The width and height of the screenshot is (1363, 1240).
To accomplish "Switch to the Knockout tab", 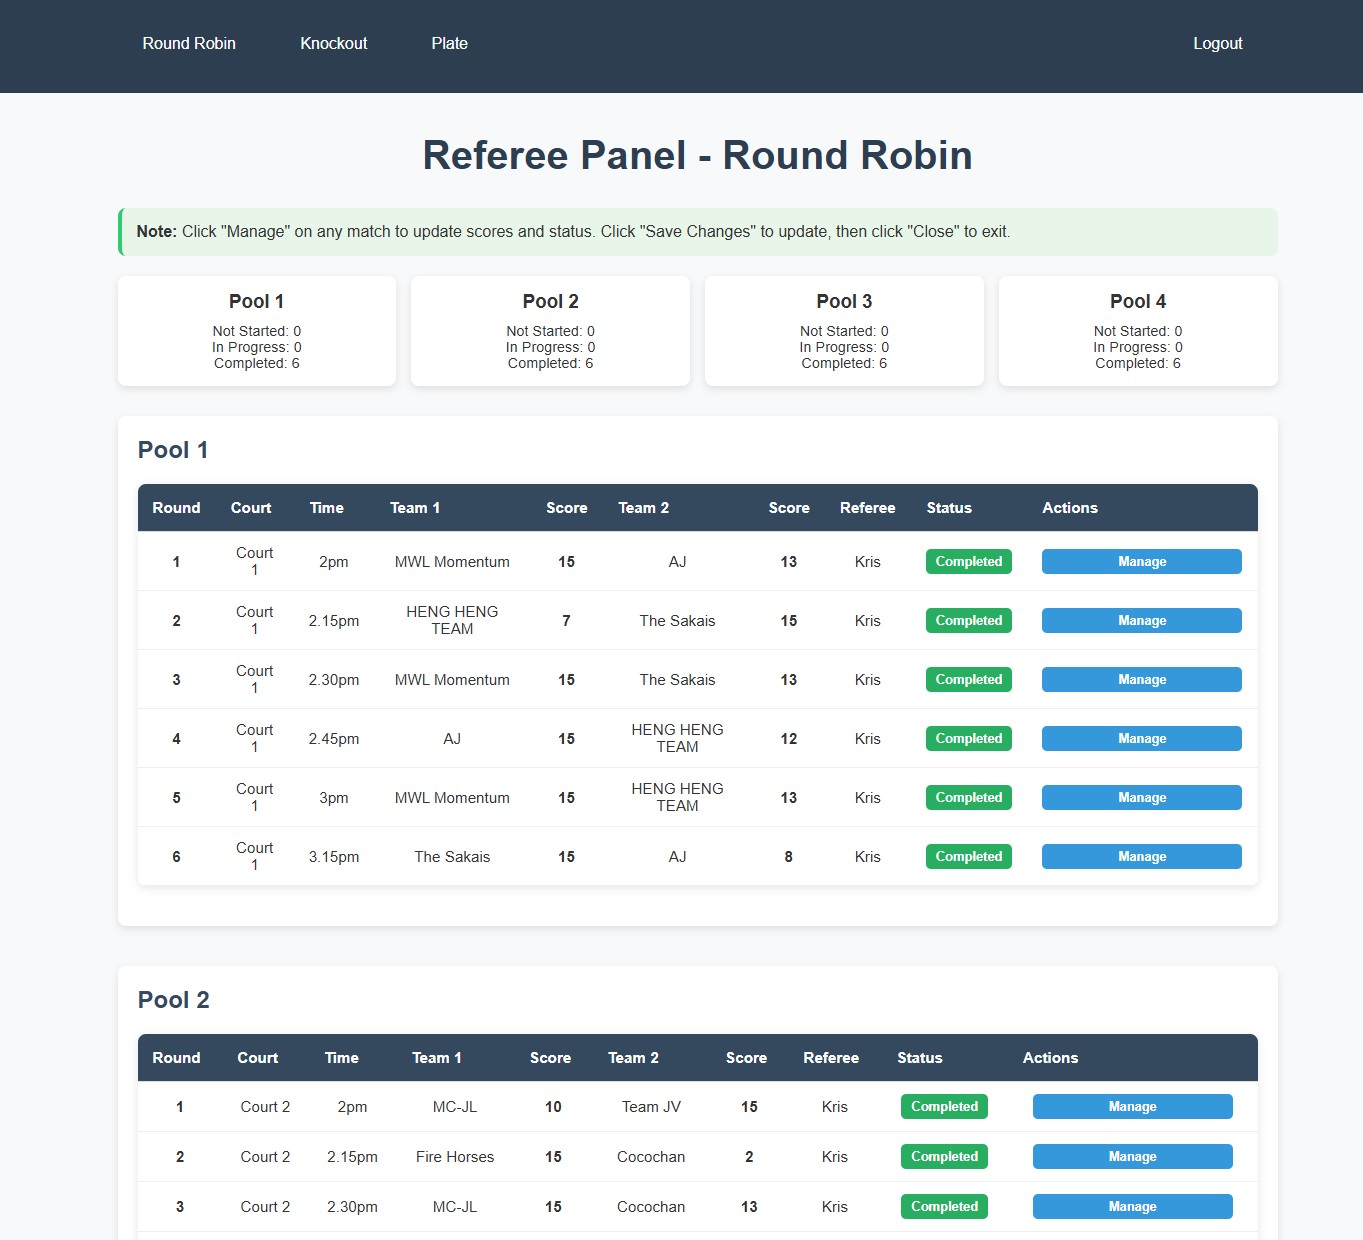I will [x=333, y=44].
